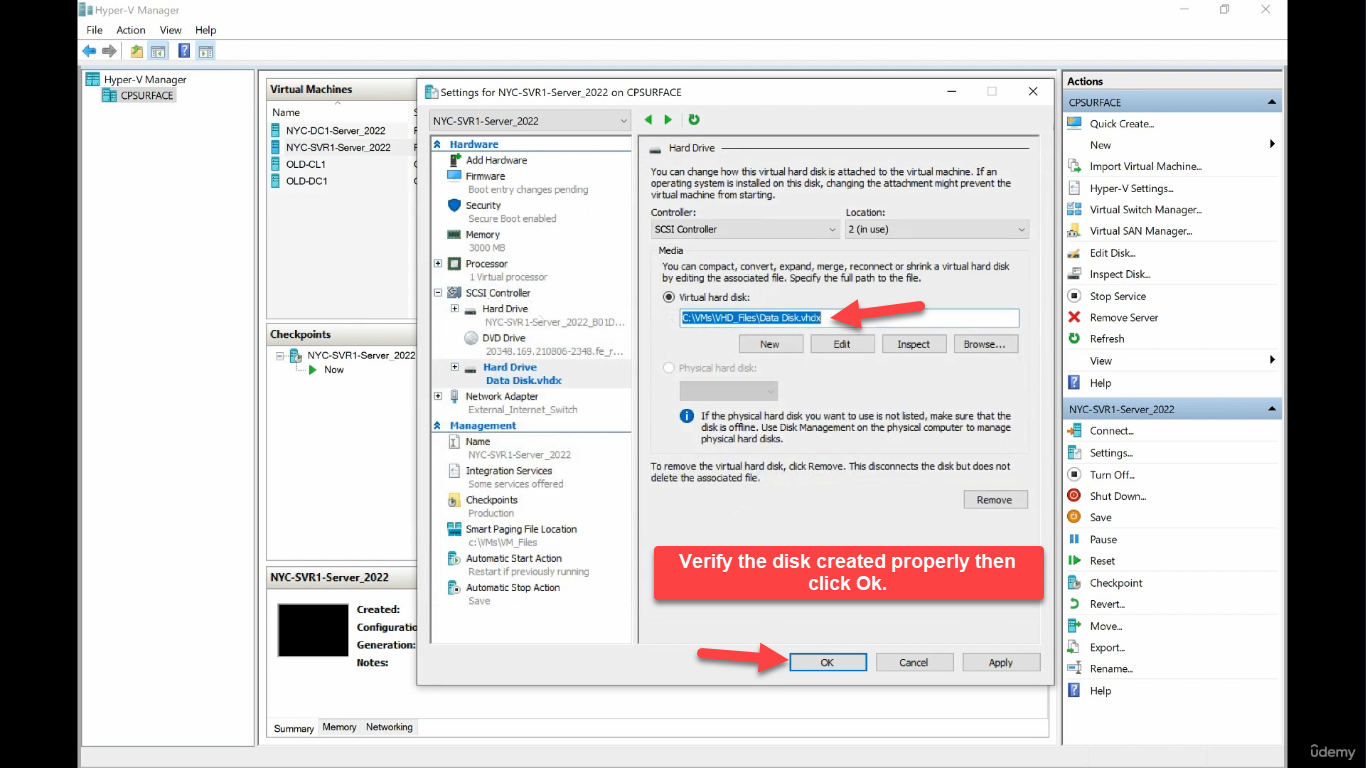Viewport: 1366px width, 768px height.
Task: Switch to the Networking tab
Action: tap(389, 727)
